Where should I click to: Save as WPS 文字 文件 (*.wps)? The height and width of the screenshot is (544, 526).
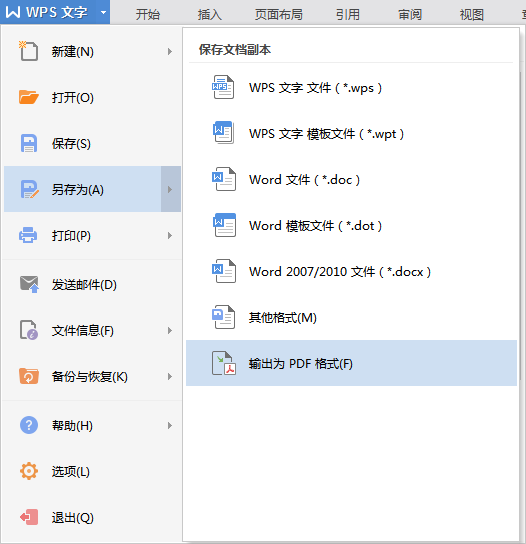[x=351, y=87]
